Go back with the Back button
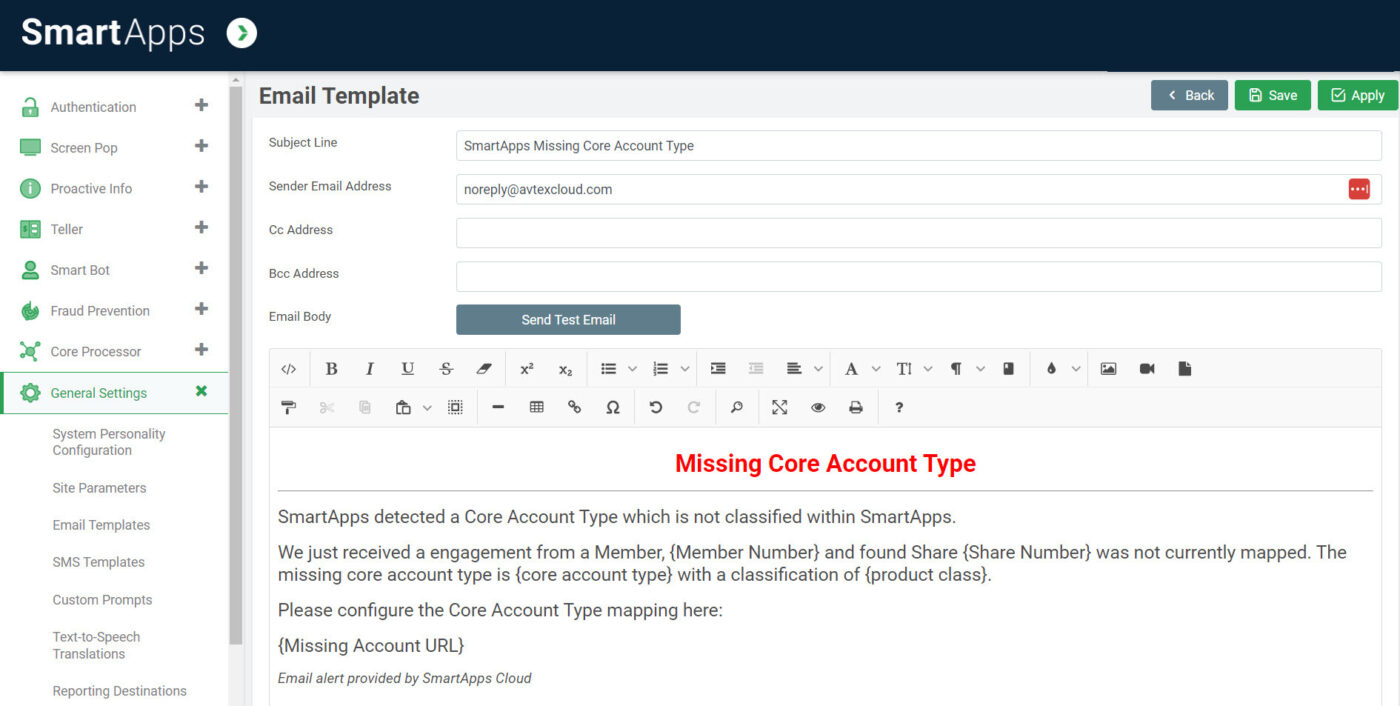1400x706 pixels. [1189, 95]
